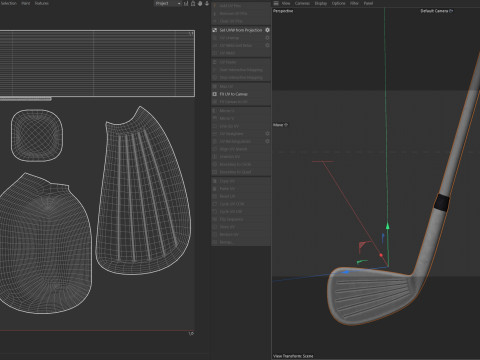Open the viewport Panel menu
Viewport: 480px width, 360px height.
[368, 3]
